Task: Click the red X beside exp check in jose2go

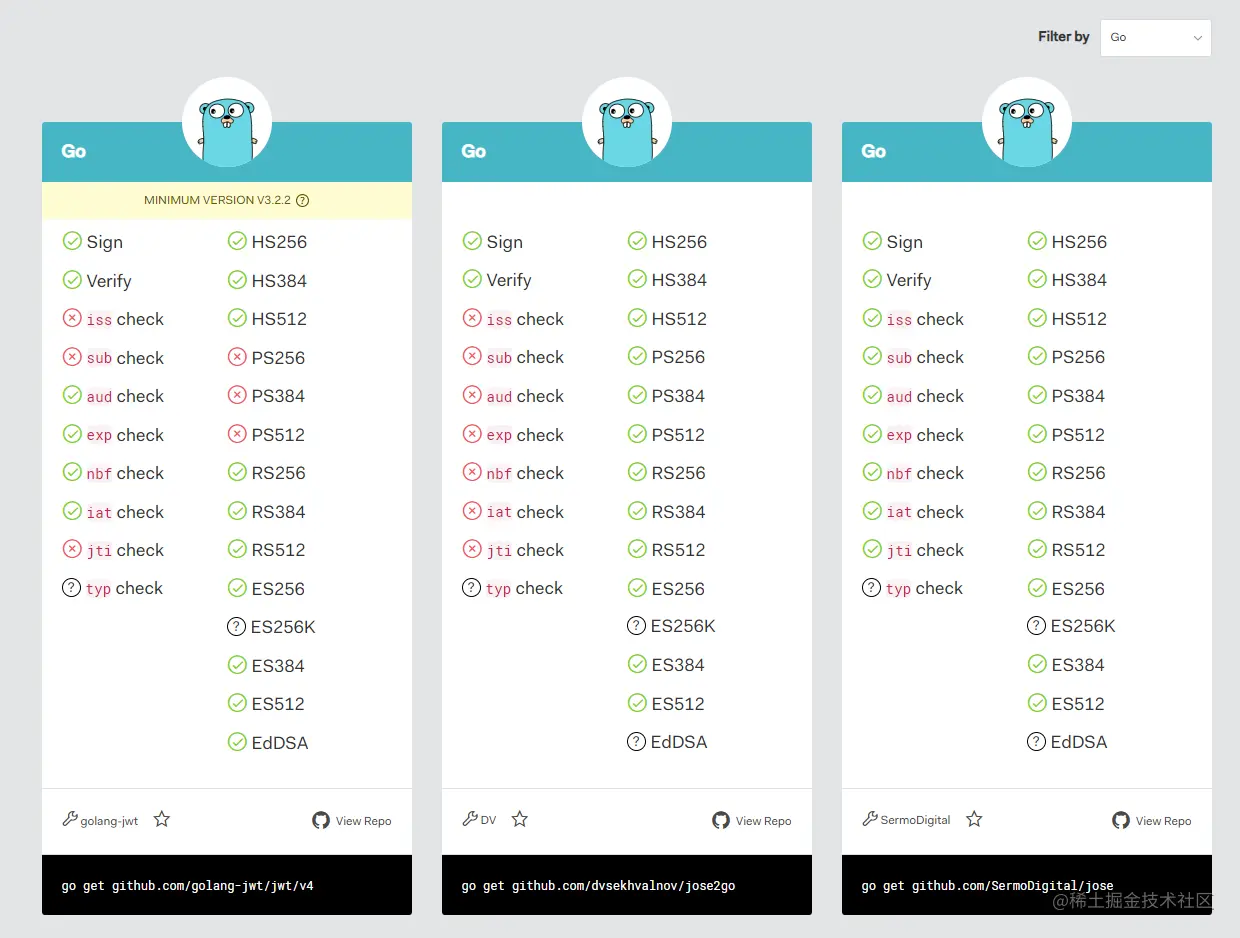Action: (x=472, y=434)
